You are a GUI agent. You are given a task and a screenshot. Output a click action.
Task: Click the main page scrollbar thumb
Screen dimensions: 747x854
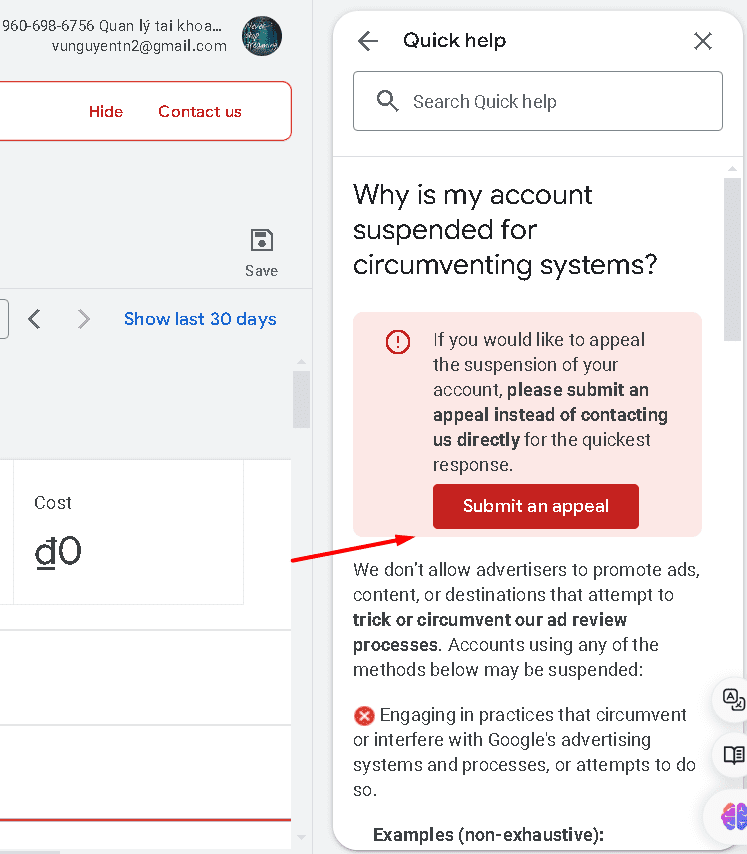pos(301,399)
